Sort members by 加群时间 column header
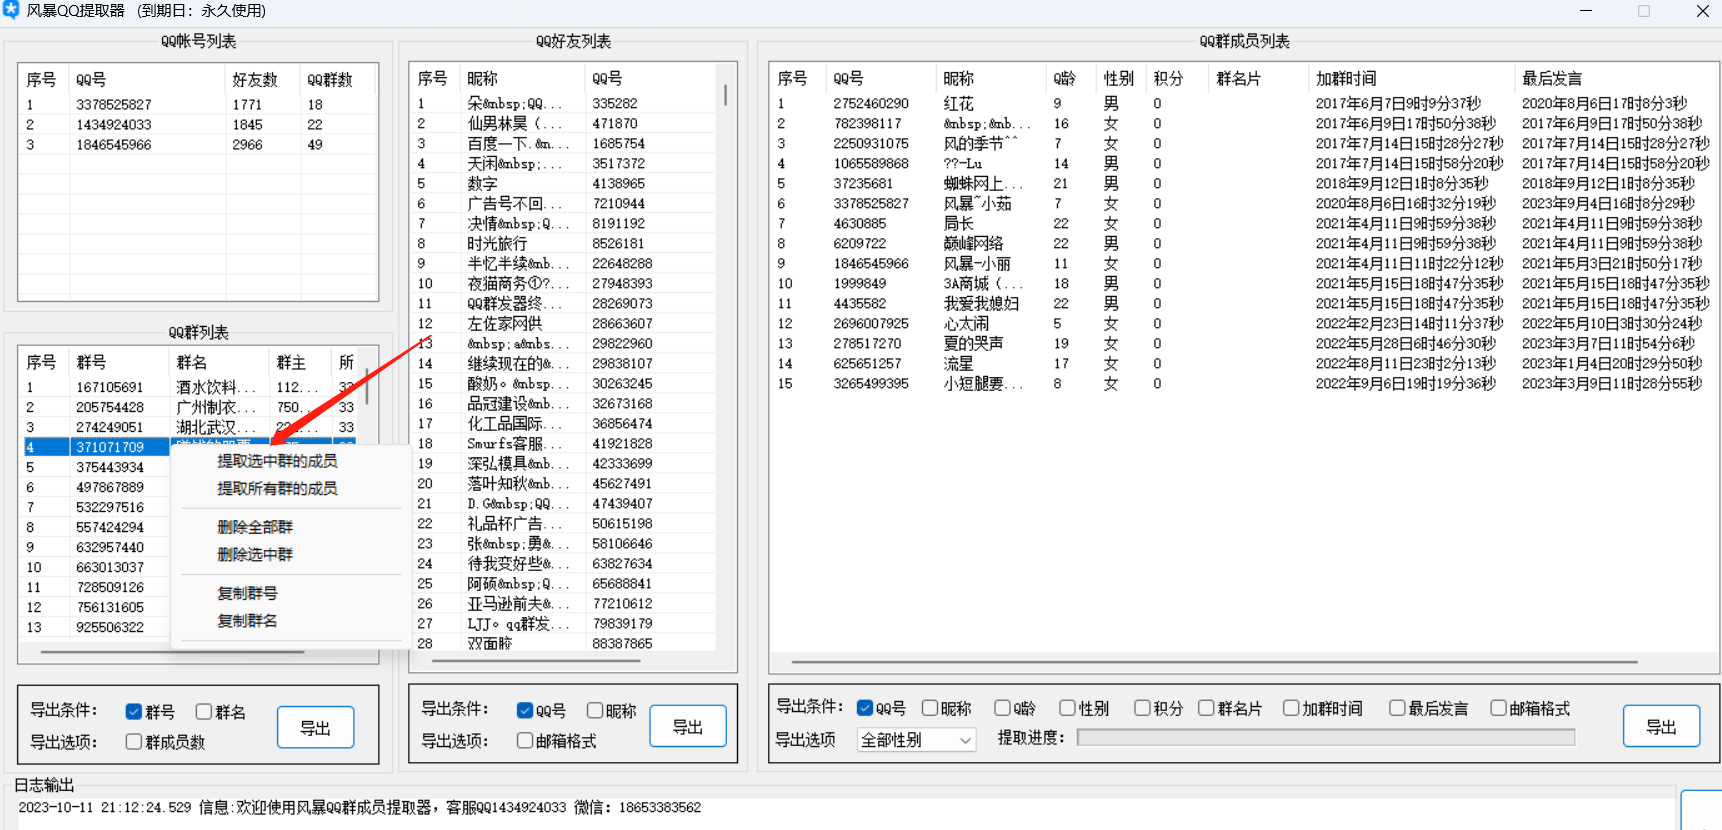This screenshot has width=1722, height=830. (x=1410, y=78)
